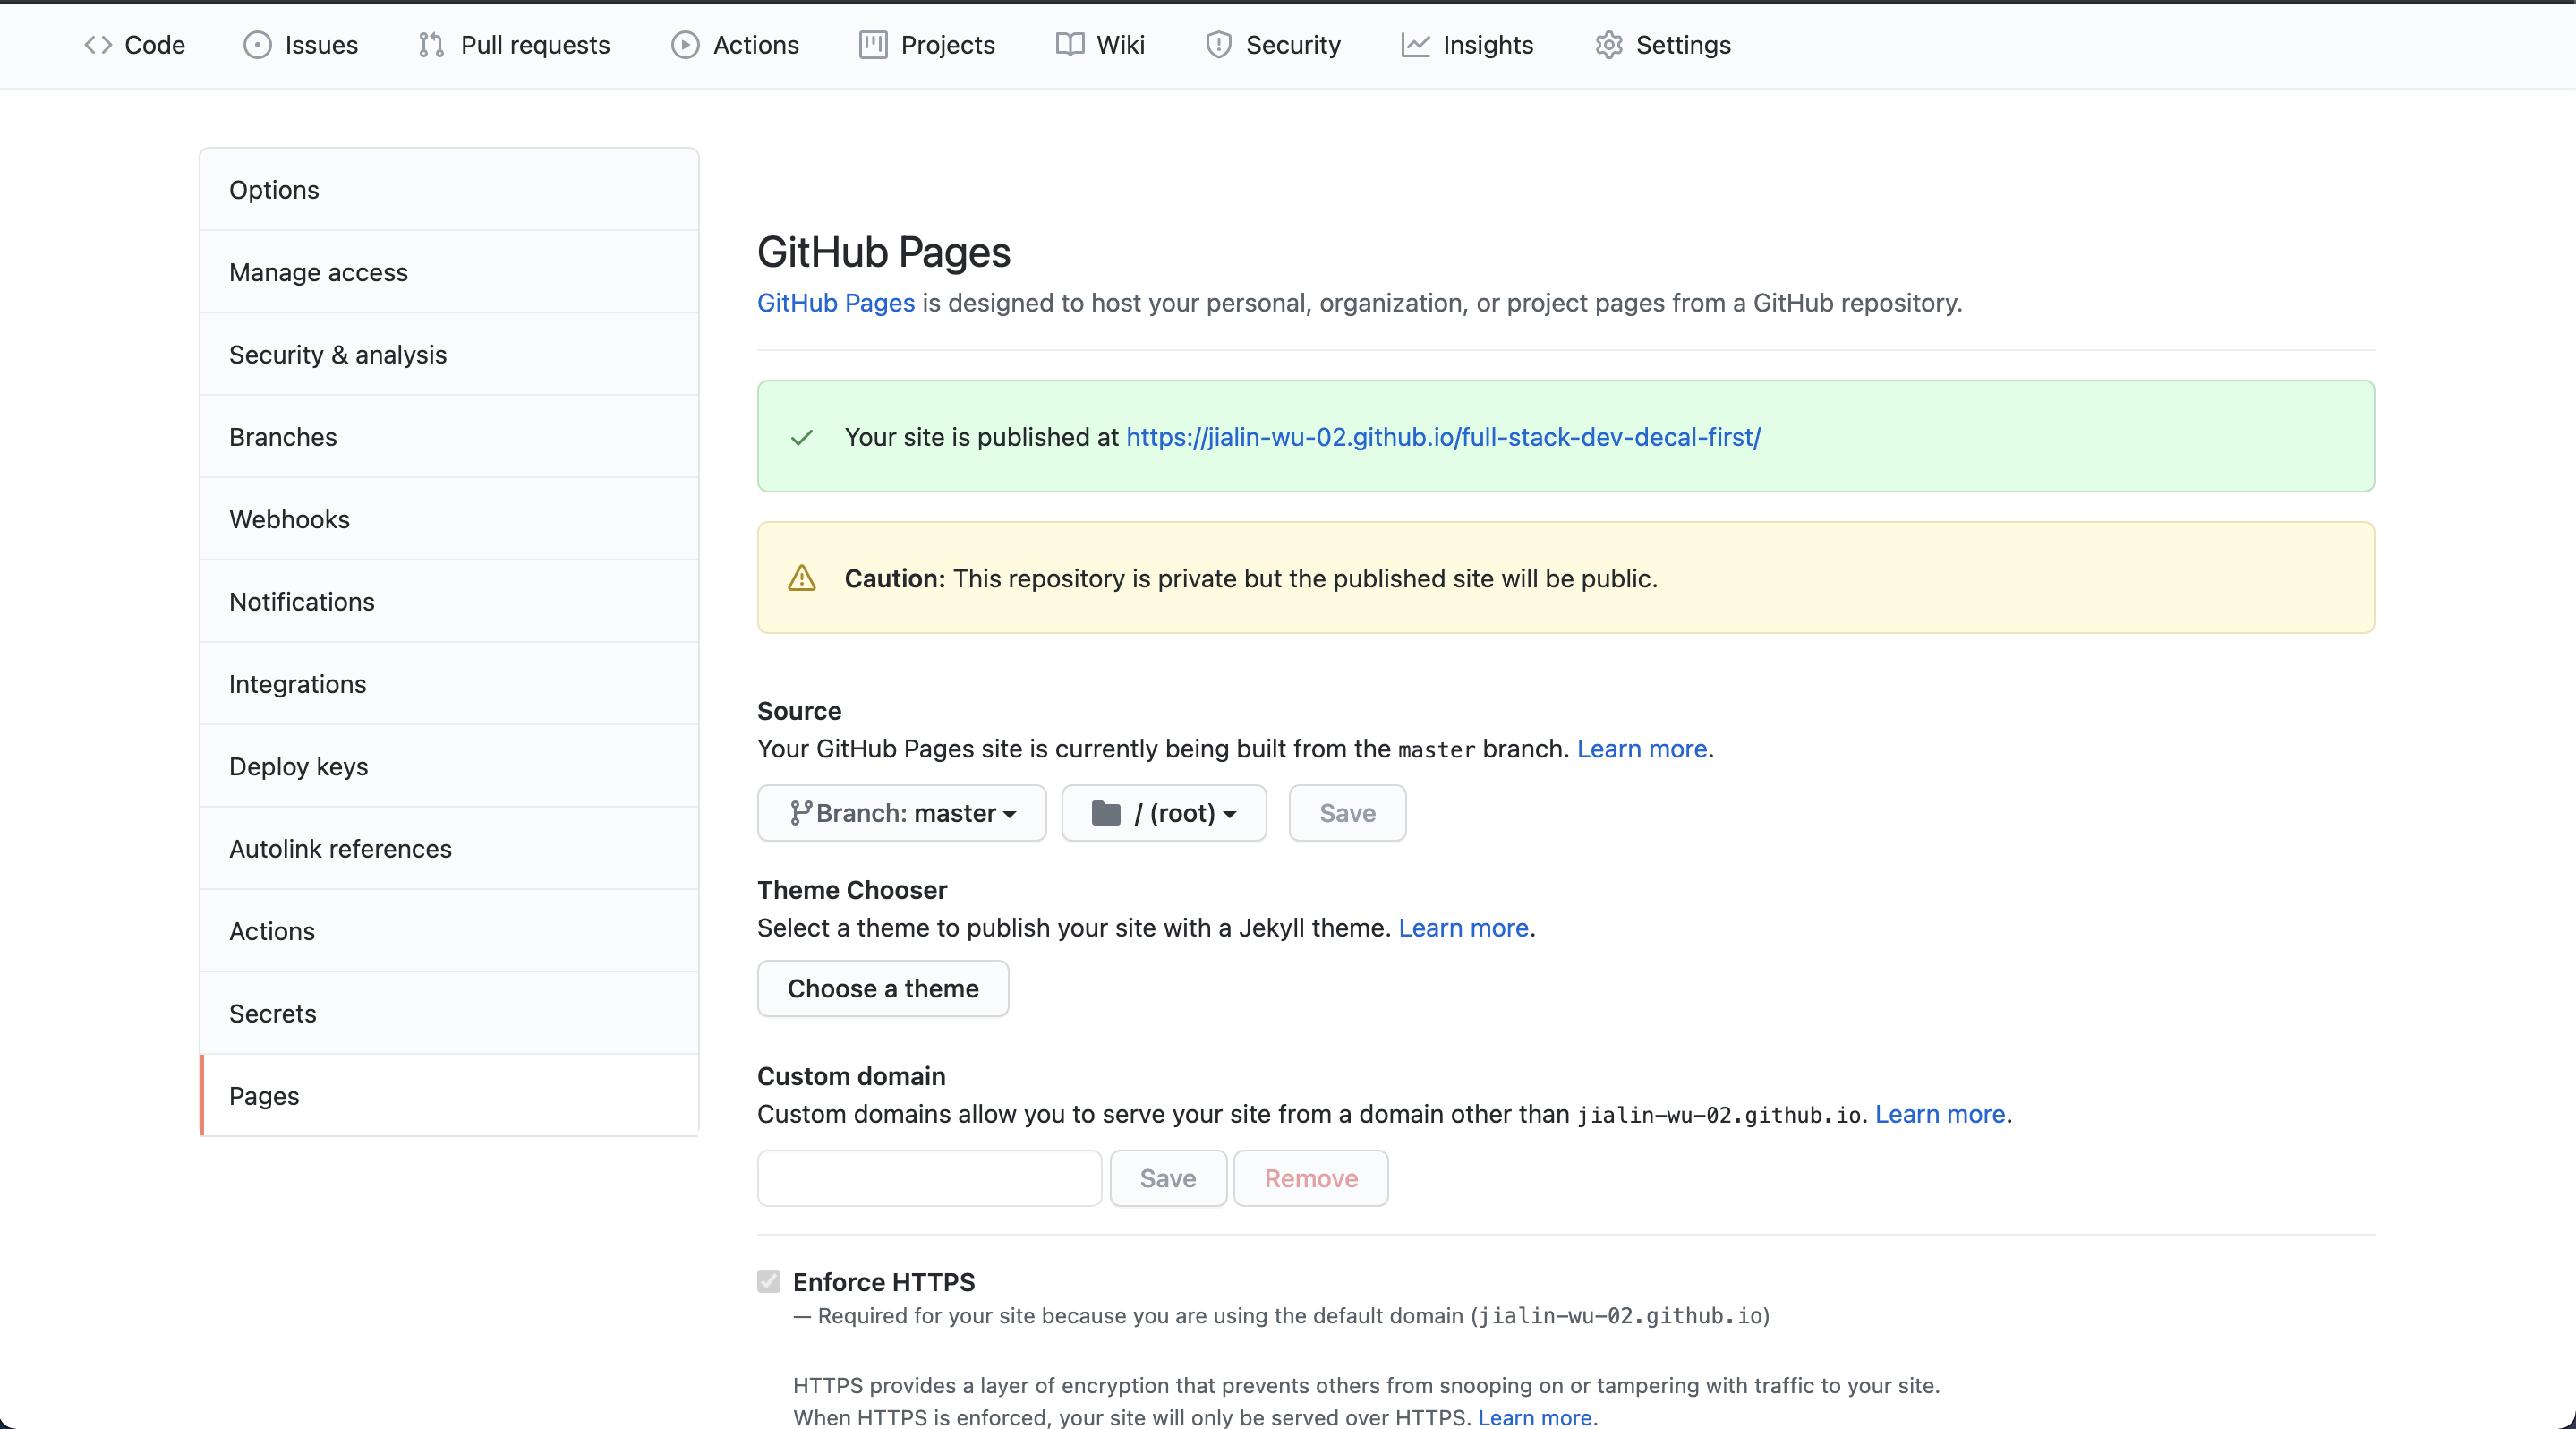2576x1429 pixels.
Task: Click Save button next to source selectors
Action: (x=1347, y=813)
